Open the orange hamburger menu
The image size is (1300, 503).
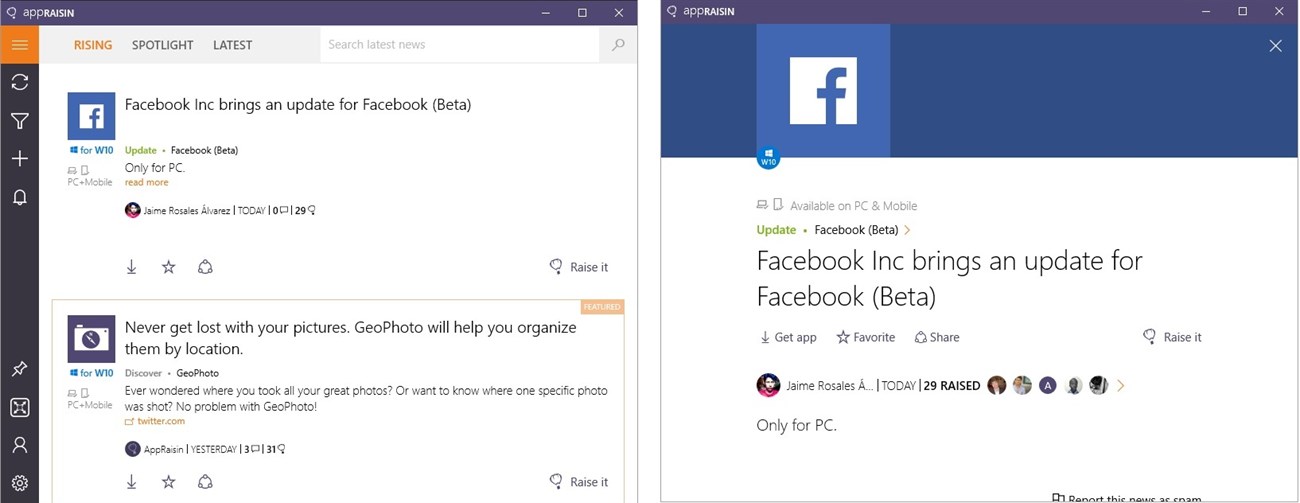pyautogui.click(x=19, y=45)
